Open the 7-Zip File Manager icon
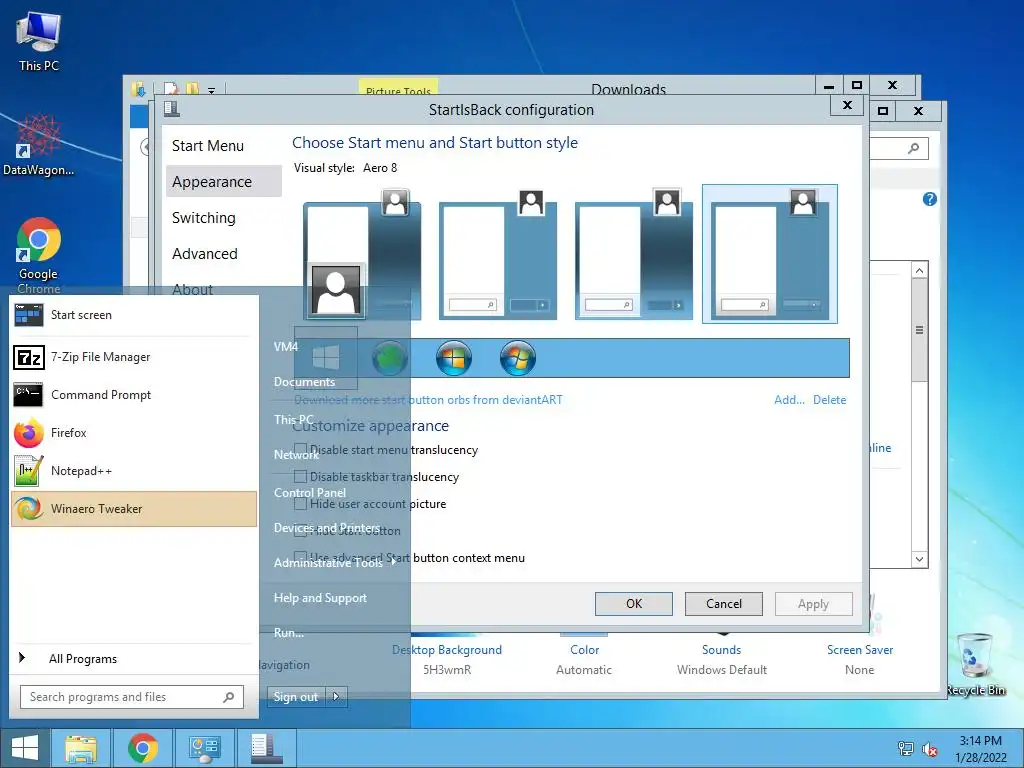The width and height of the screenshot is (1024, 768). click(29, 357)
